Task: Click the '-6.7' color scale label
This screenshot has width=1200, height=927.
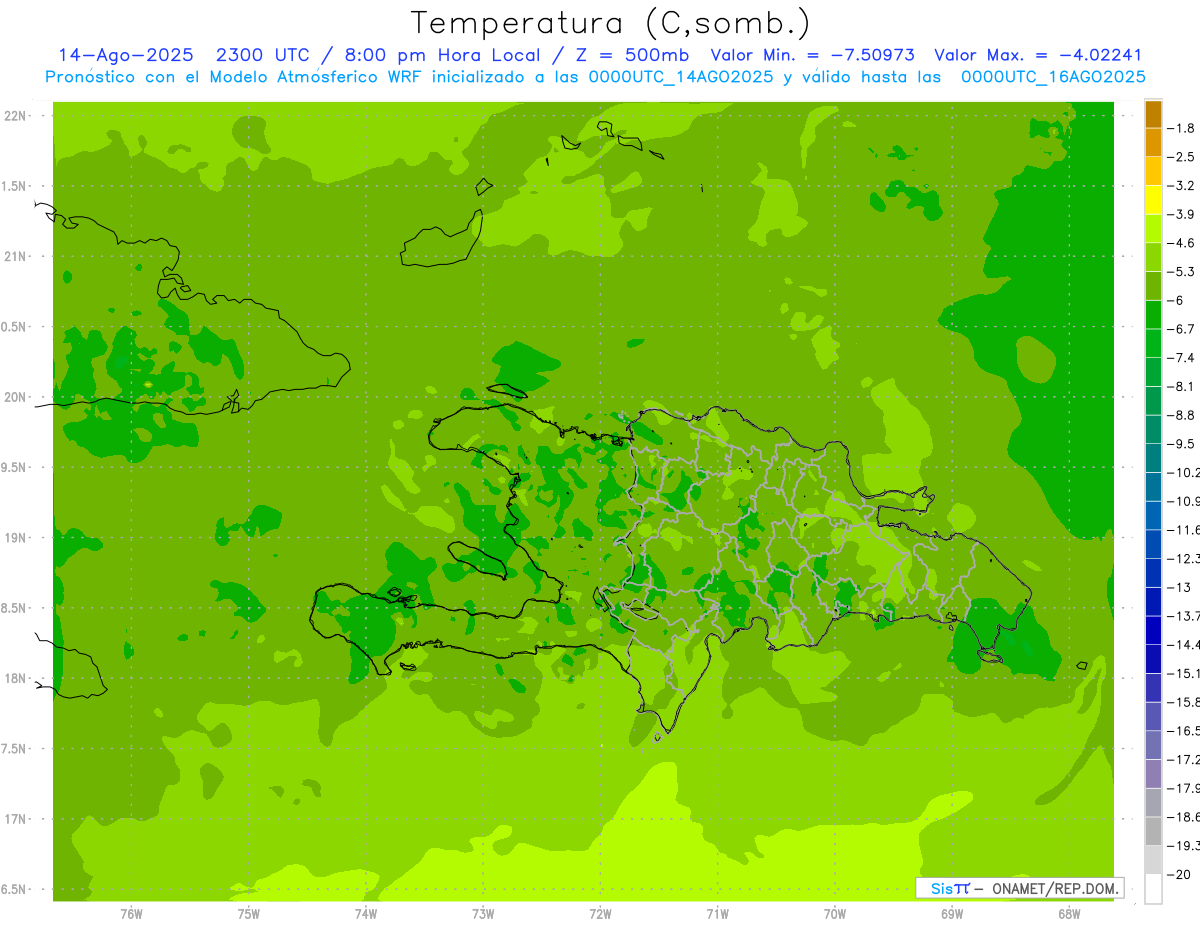Action: [x=1182, y=329]
